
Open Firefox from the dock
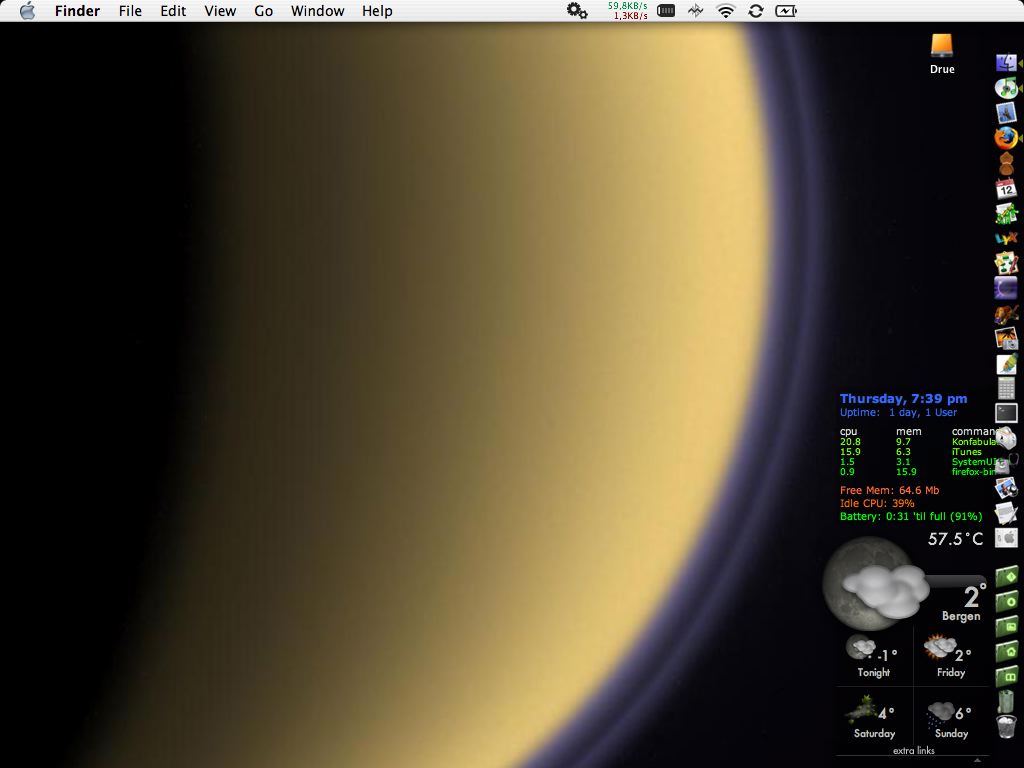pos(1006,138)
